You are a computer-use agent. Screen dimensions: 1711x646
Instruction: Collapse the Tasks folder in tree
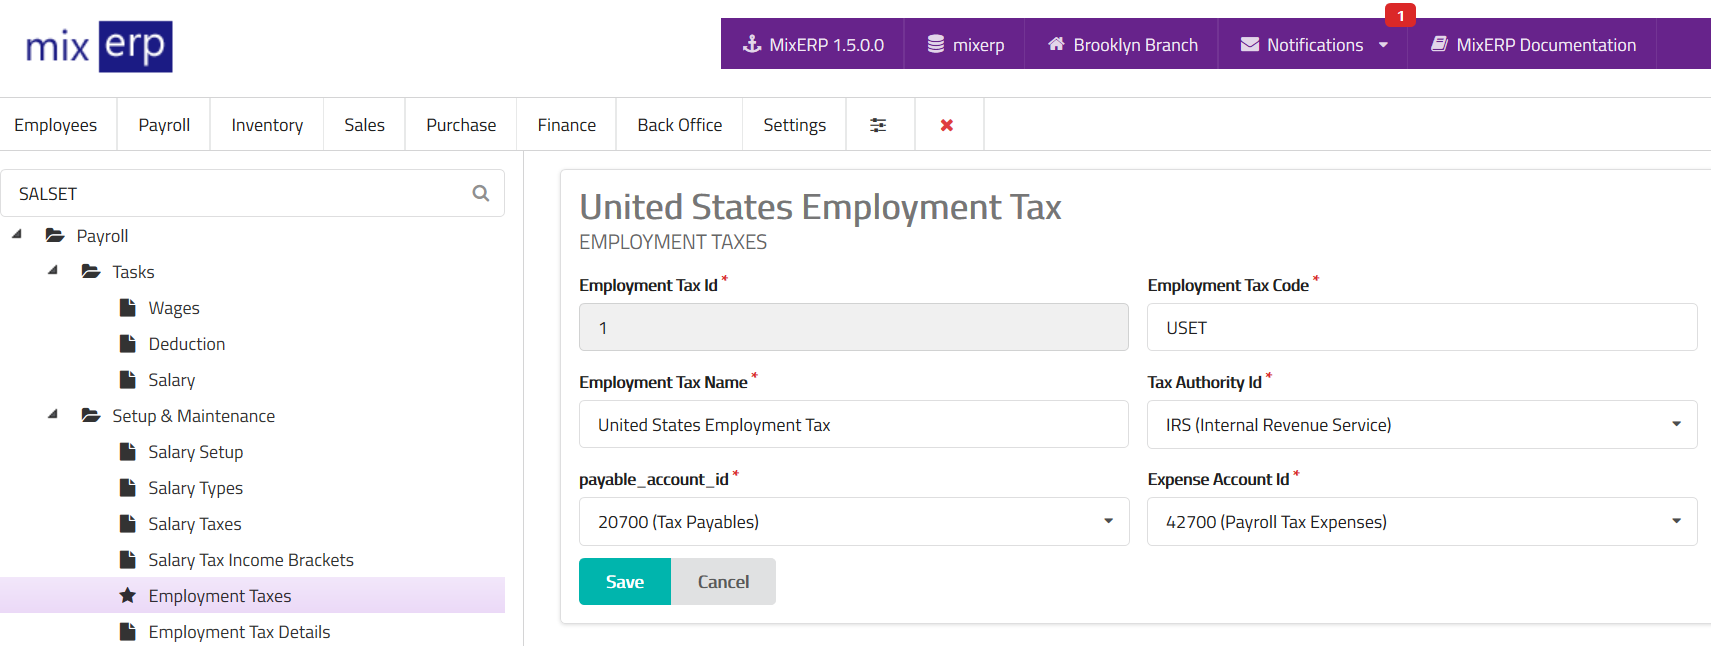click(53, 271)
